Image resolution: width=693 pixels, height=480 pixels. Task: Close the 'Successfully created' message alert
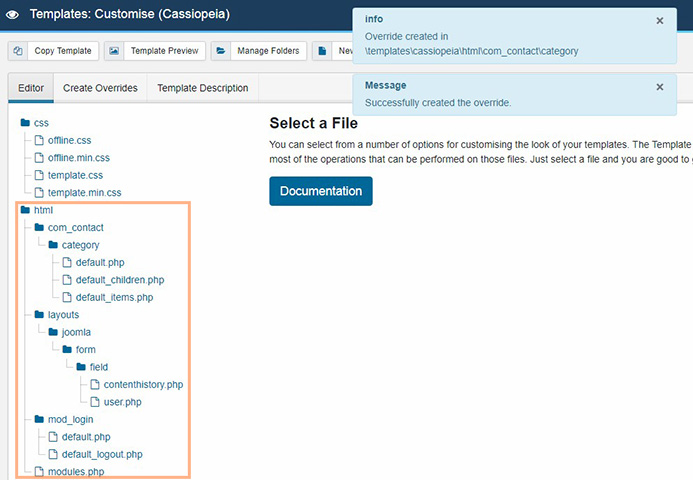coord(659,87)
